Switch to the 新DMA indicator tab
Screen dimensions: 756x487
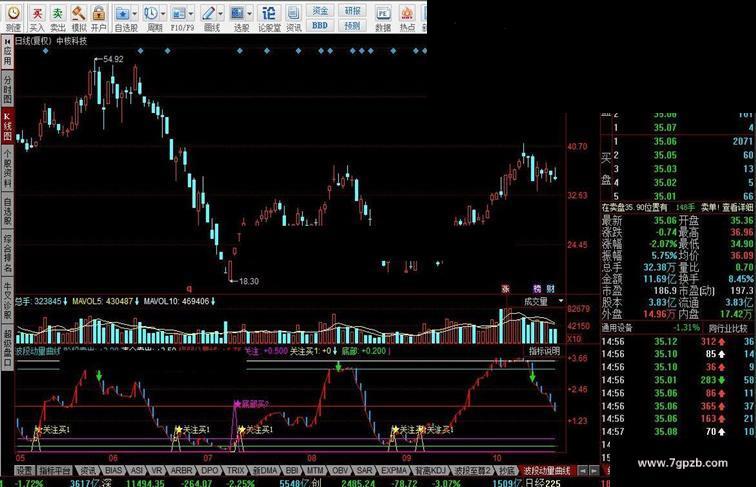click(265, 470)
